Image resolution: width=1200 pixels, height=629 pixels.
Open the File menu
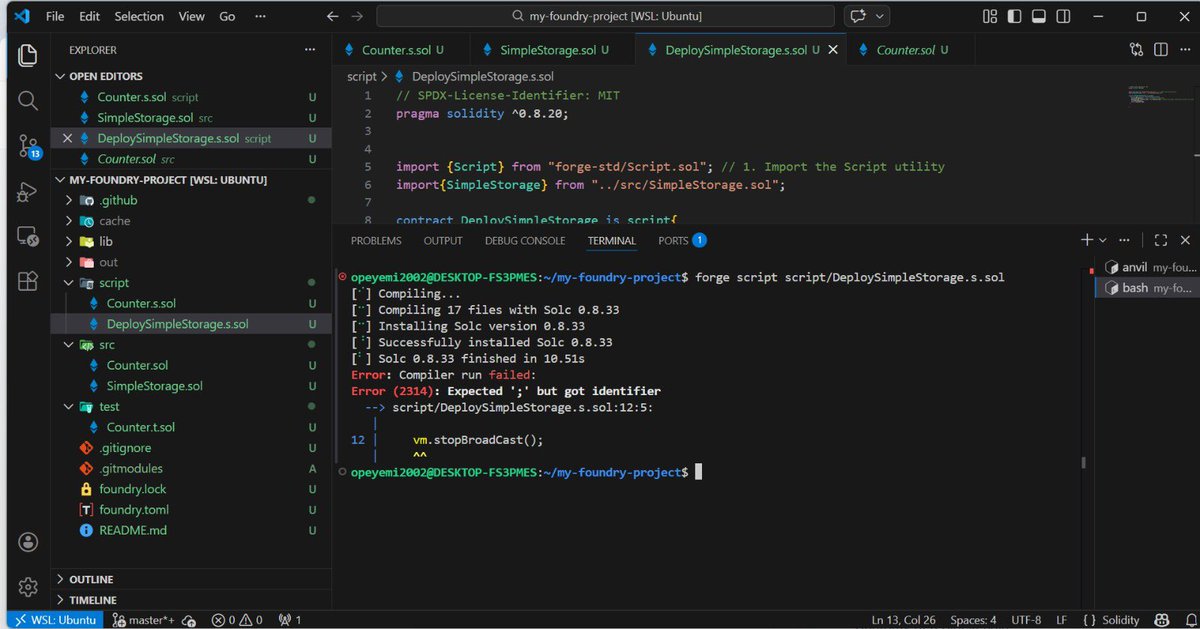[x=55, y=16]
